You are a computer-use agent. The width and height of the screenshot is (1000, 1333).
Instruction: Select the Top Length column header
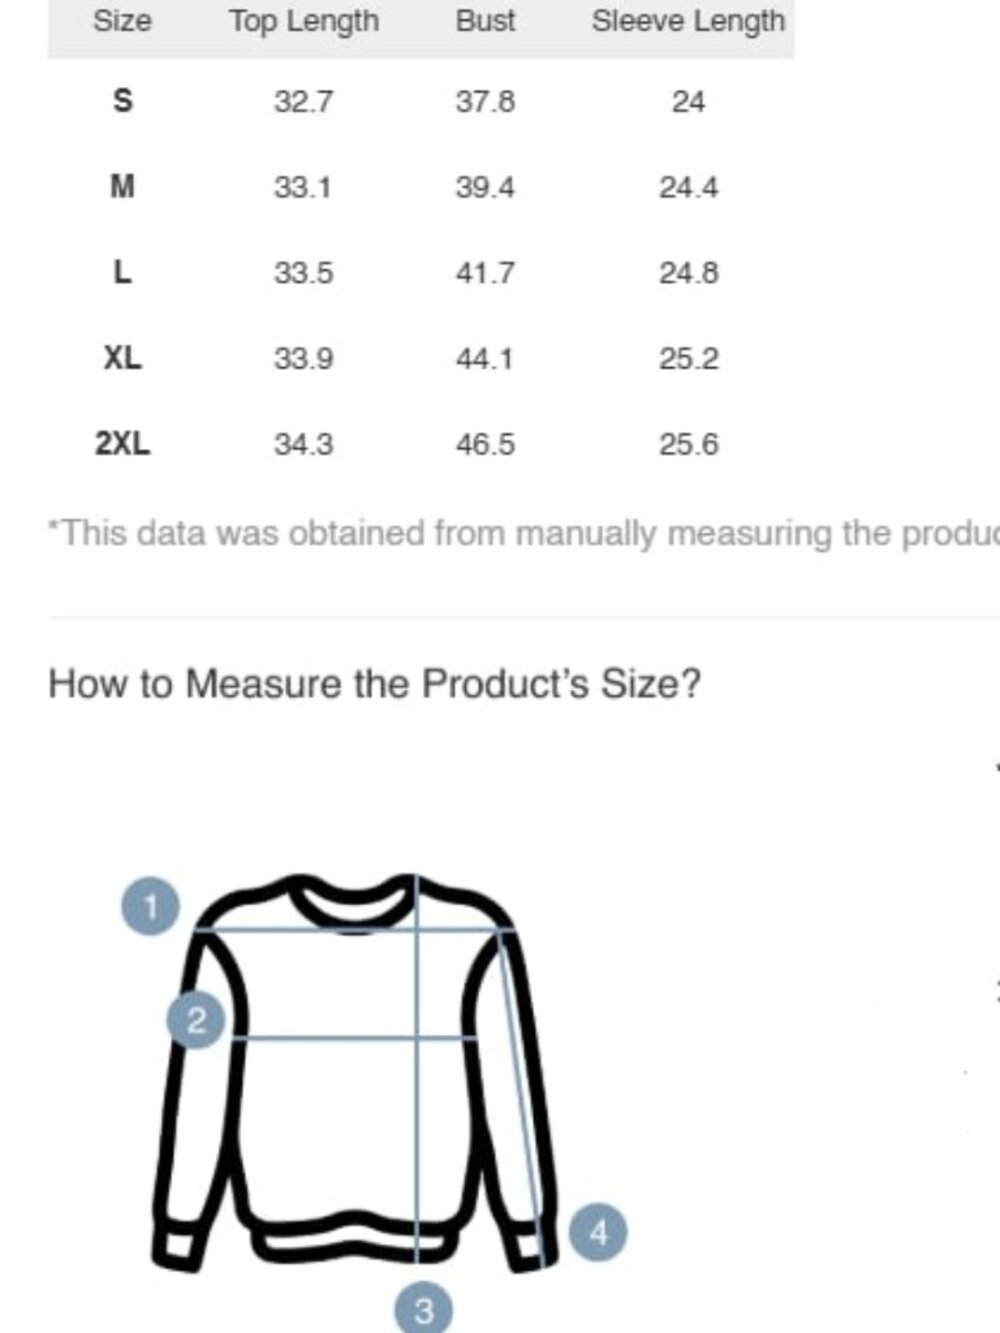(304, 21)
